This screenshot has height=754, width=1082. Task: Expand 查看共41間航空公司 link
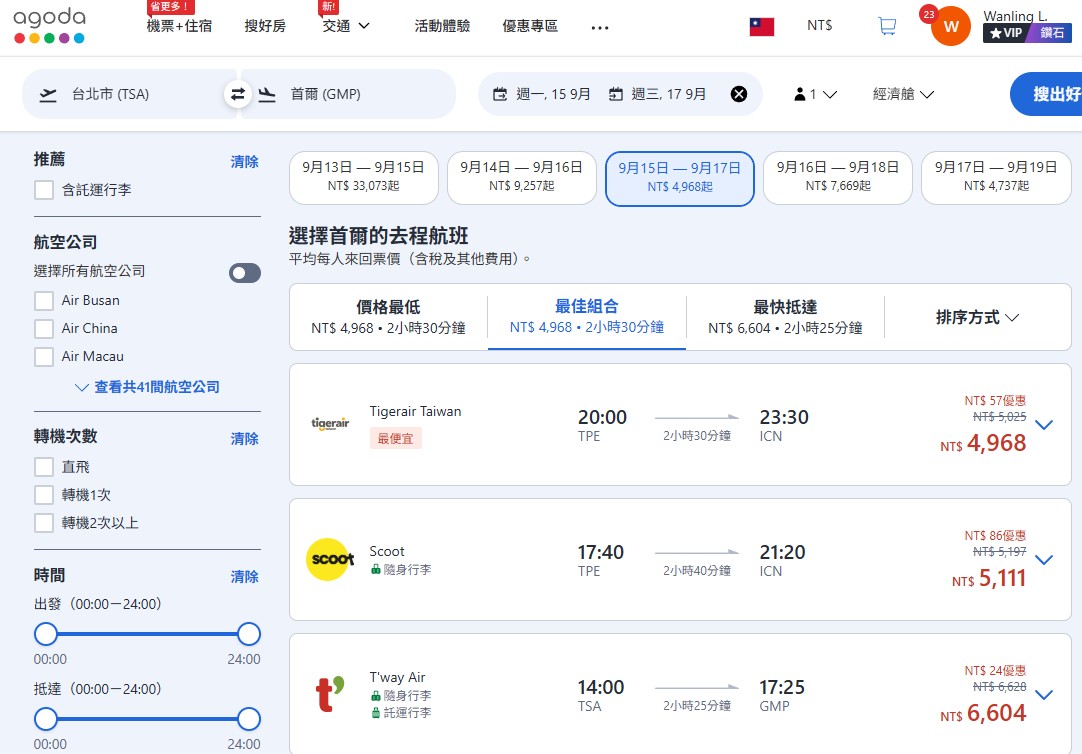click(147, 387)
